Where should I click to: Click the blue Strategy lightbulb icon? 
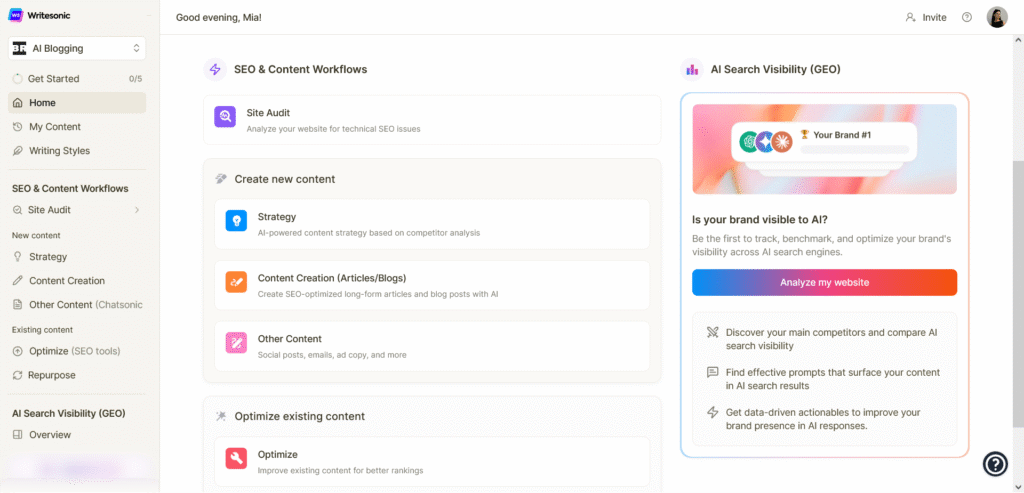click(x=236, y=222)
